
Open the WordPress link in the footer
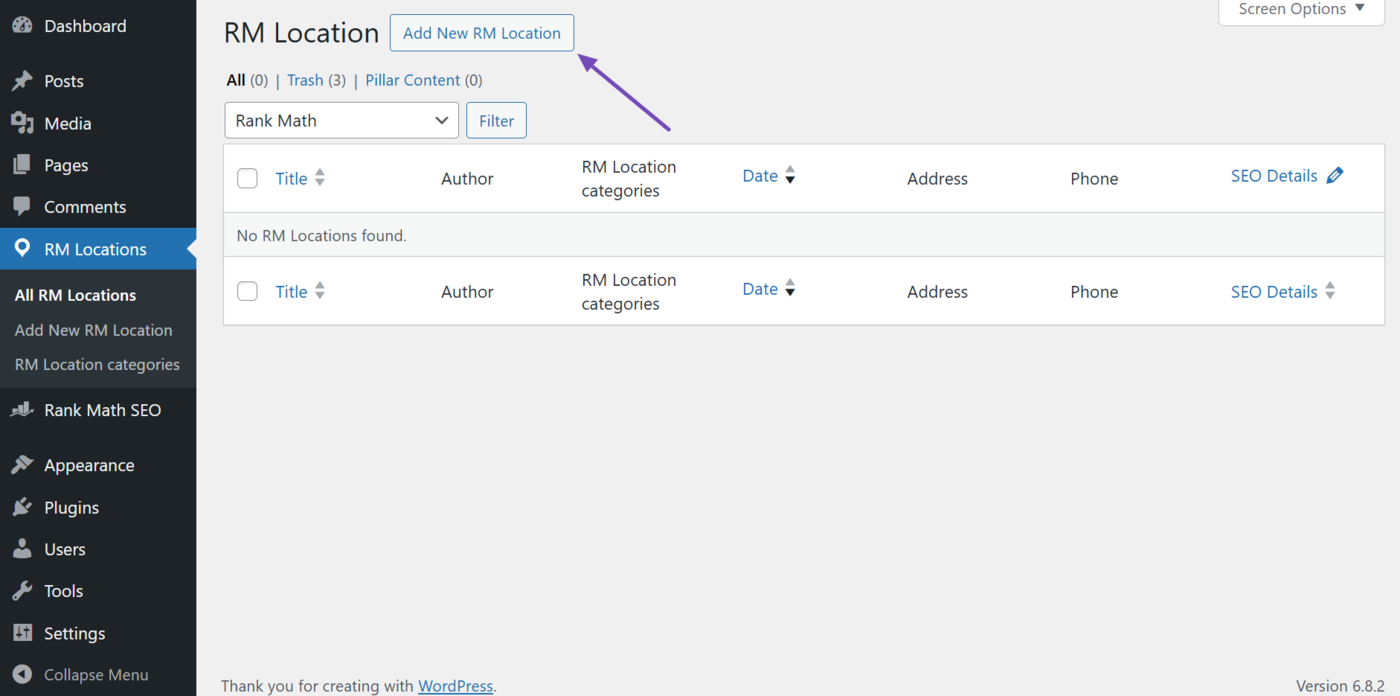click(x=455, y=686)
